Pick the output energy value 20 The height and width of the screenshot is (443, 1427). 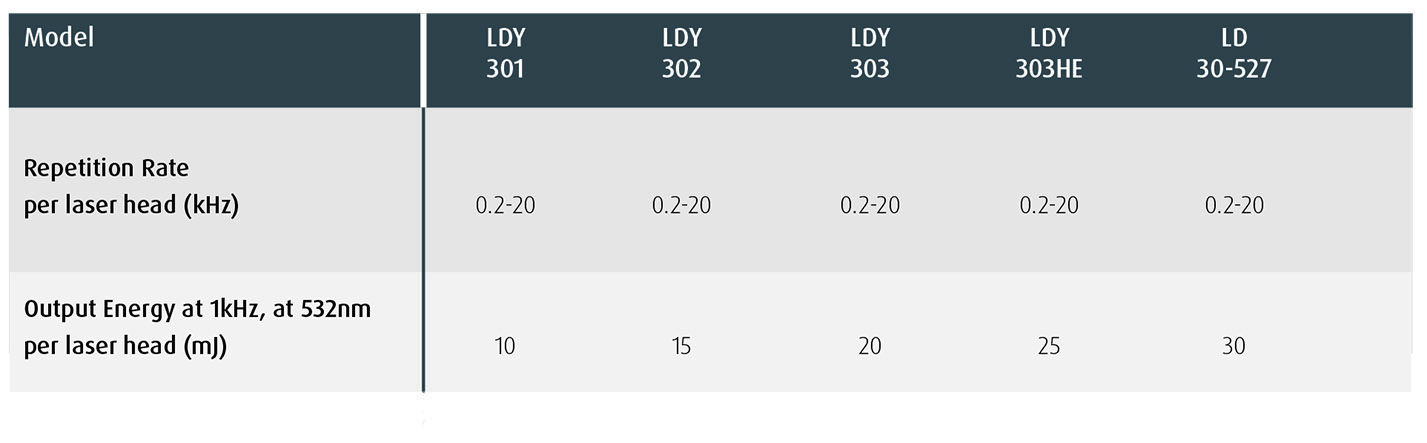869,346
